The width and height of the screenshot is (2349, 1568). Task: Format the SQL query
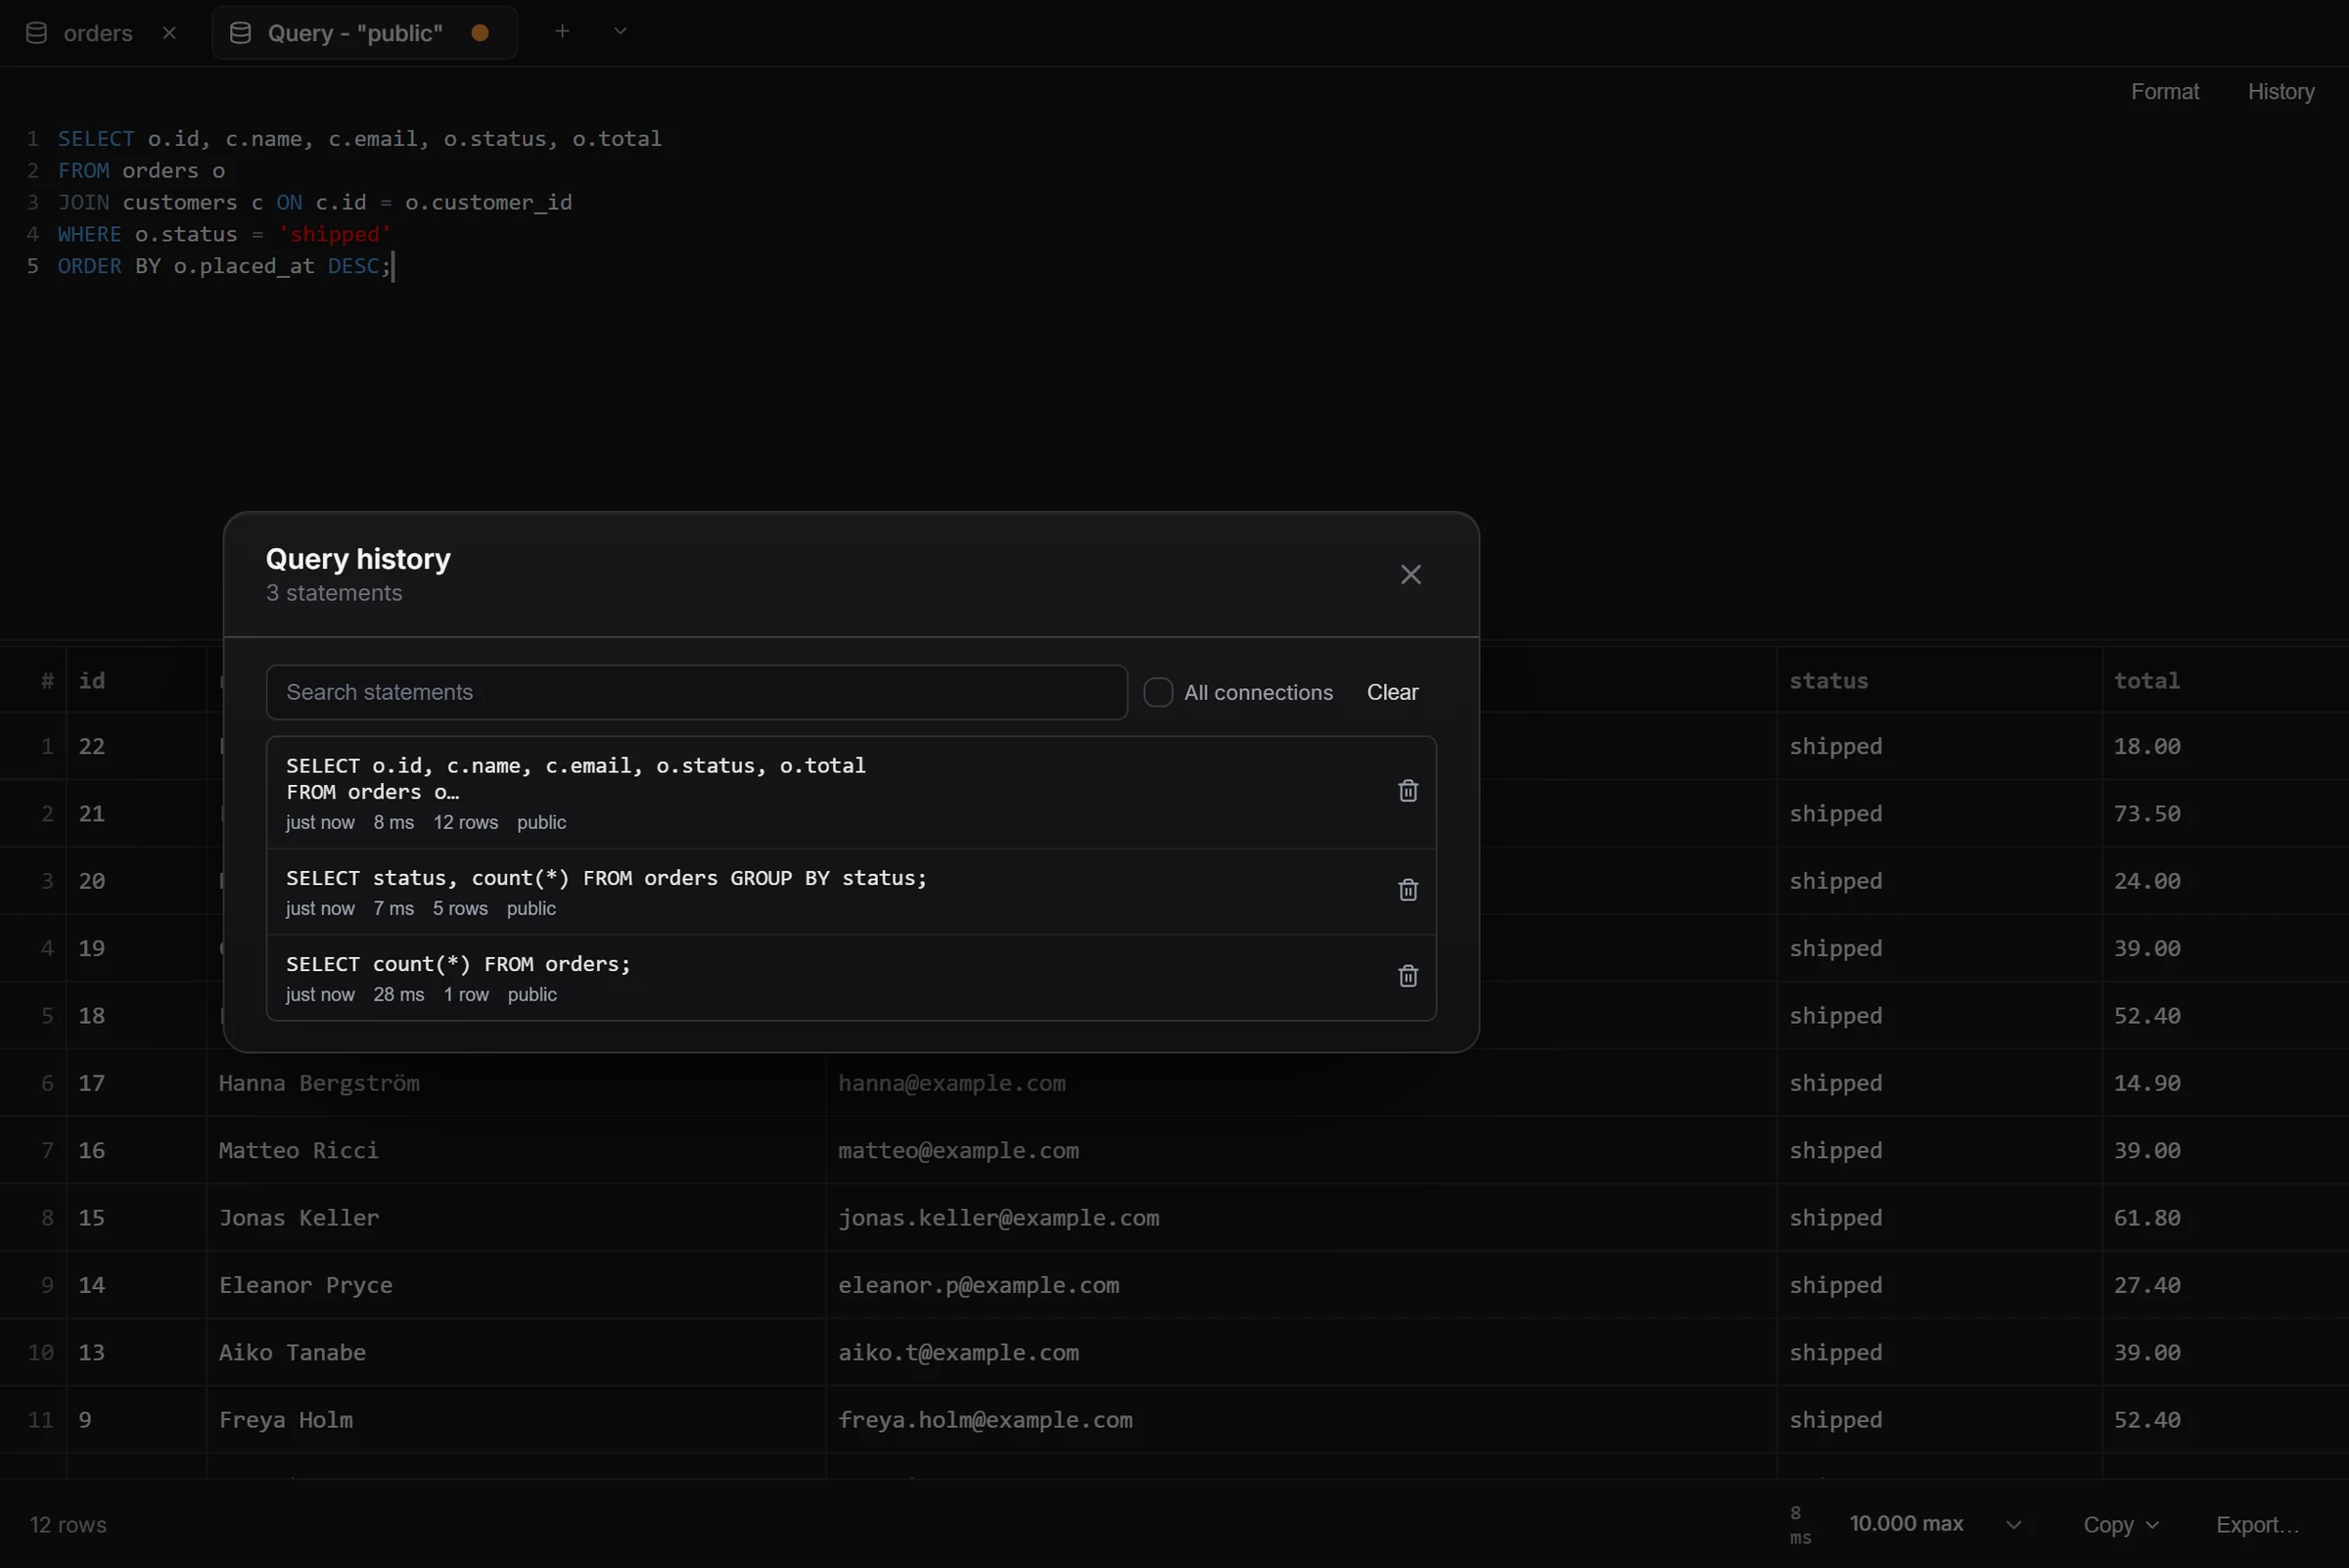point(2164,92)
